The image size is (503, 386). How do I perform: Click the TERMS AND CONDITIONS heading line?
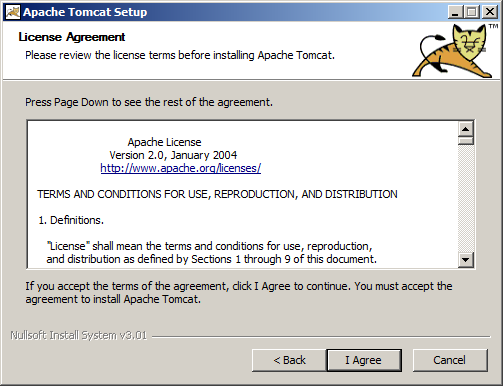(217, 194)
